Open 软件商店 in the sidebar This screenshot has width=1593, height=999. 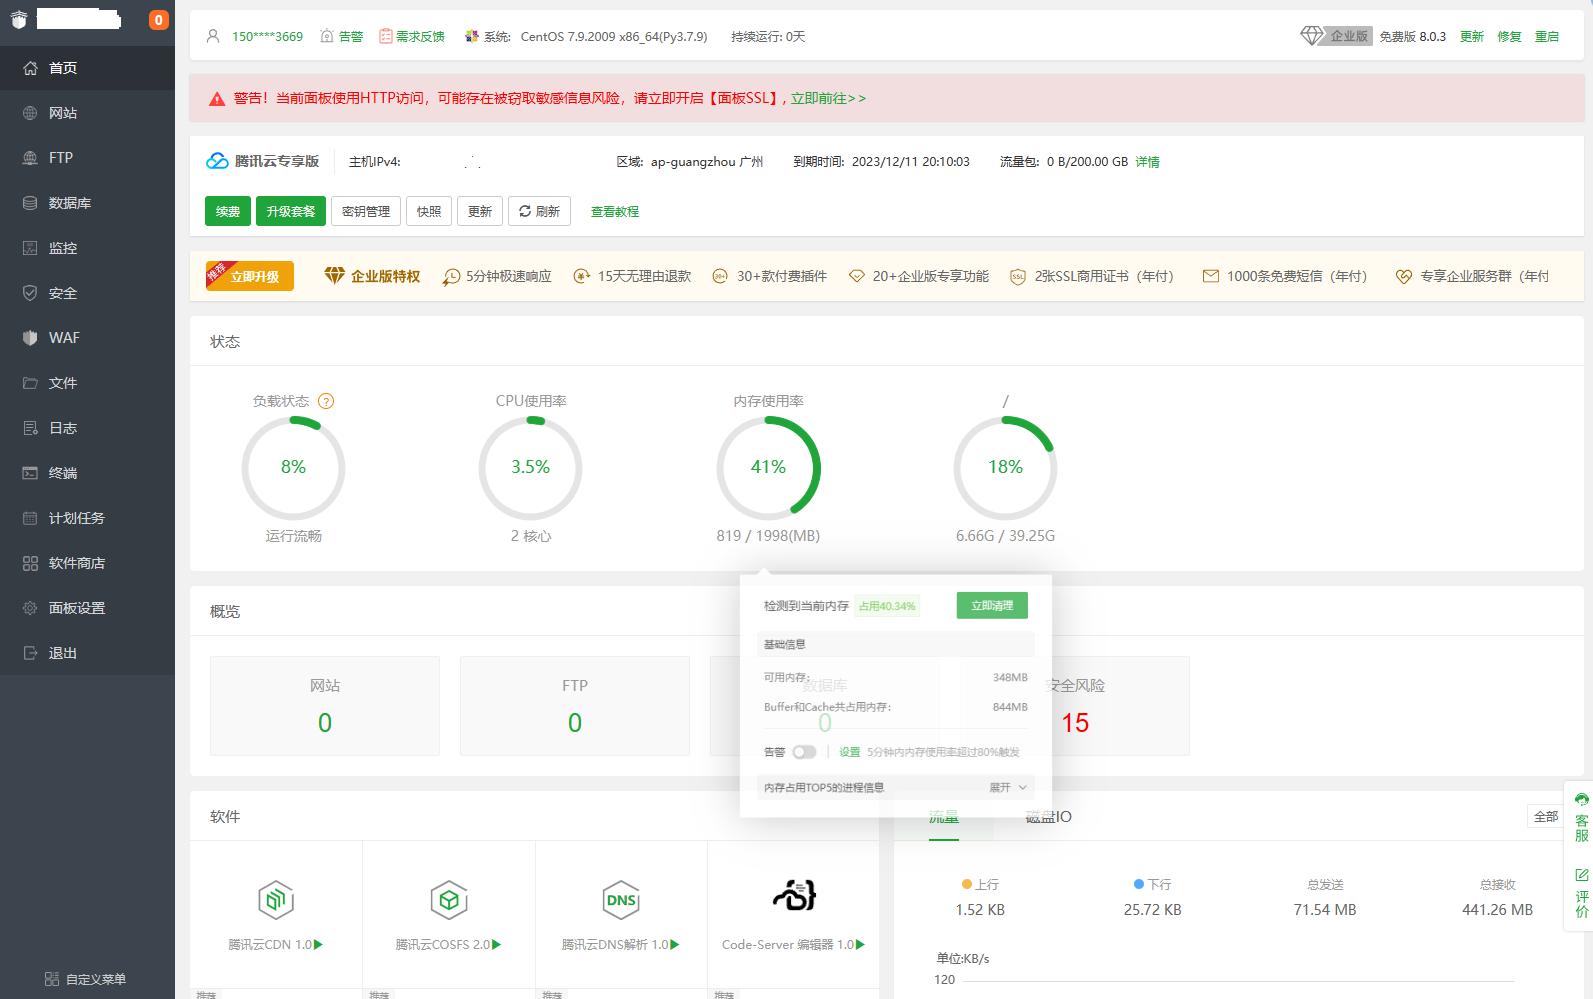point(76,563)
